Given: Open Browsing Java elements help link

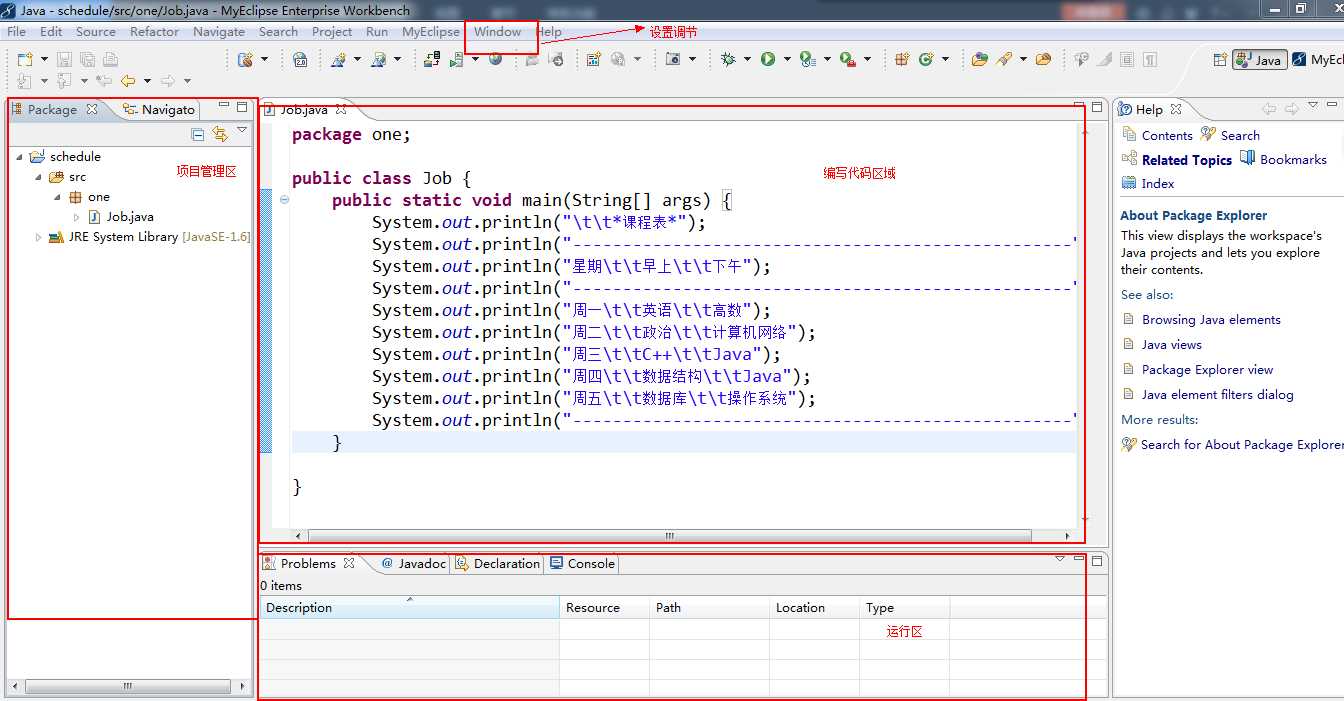Looking at the screenshot, I should (1211, 320).
